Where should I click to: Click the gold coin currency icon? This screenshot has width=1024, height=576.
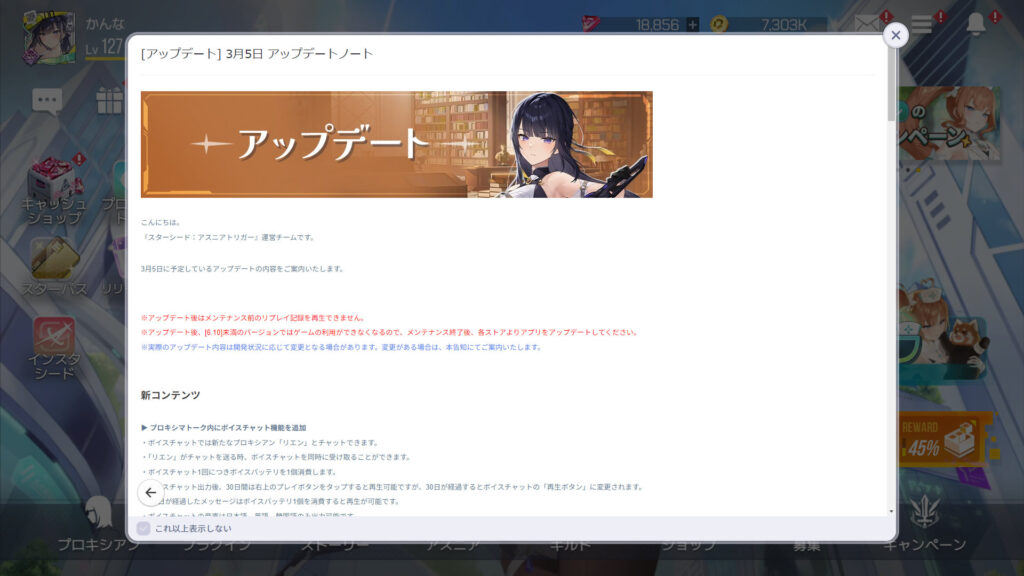pos(718,24)
